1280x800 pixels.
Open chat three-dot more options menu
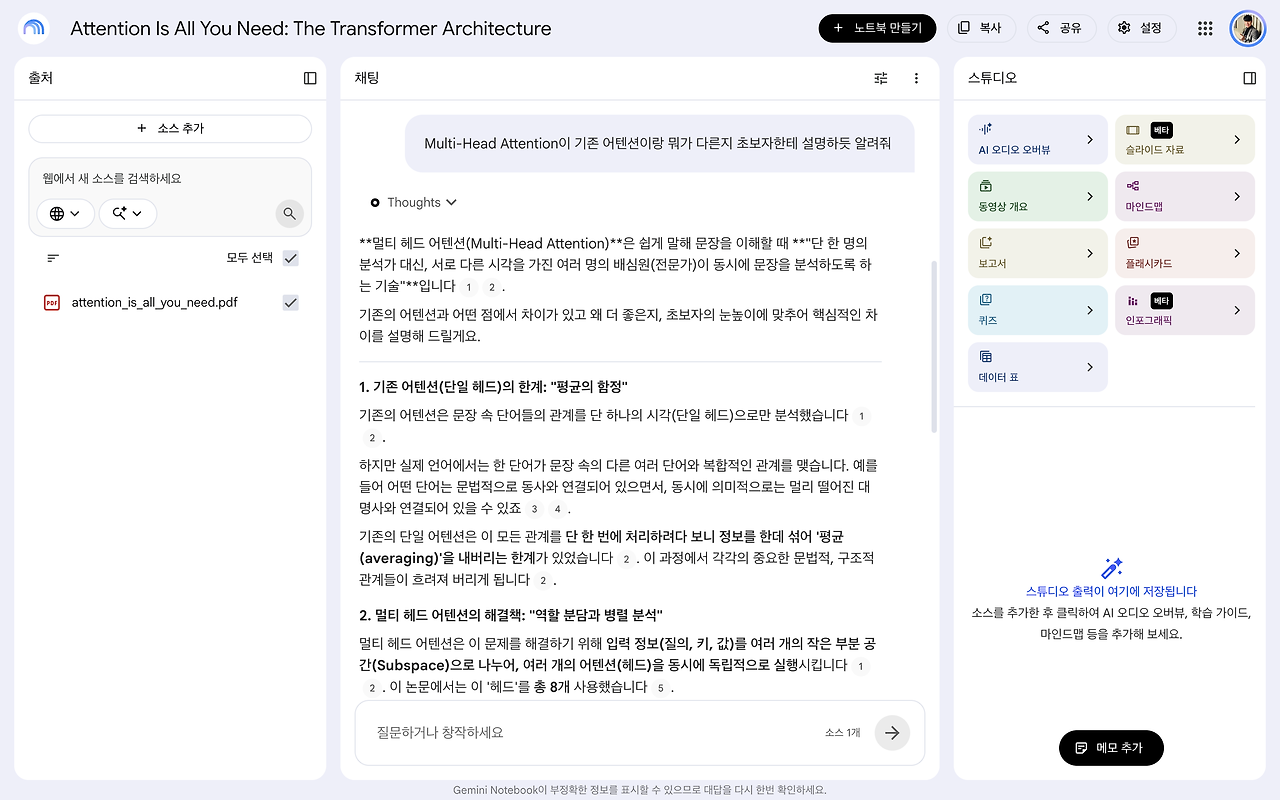(x=916, y=78)
